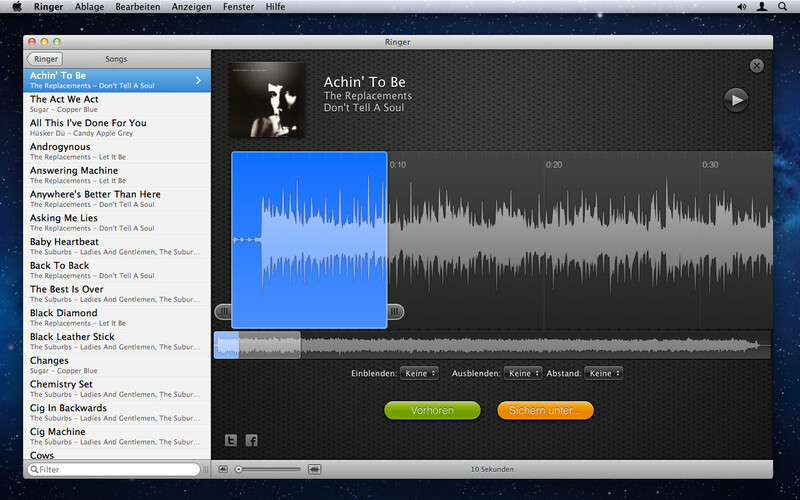
Task: Select the song Baby Heartbeat
Action: tap(117, 246)
